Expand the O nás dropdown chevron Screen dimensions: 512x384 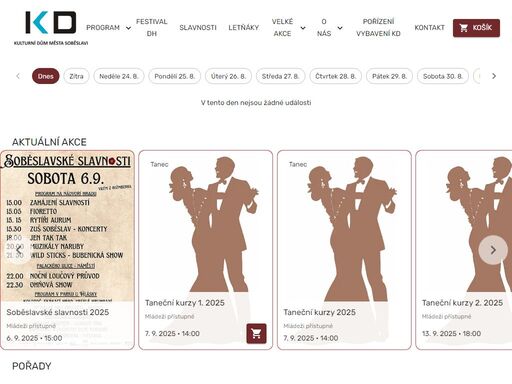(x=340, y=28)
